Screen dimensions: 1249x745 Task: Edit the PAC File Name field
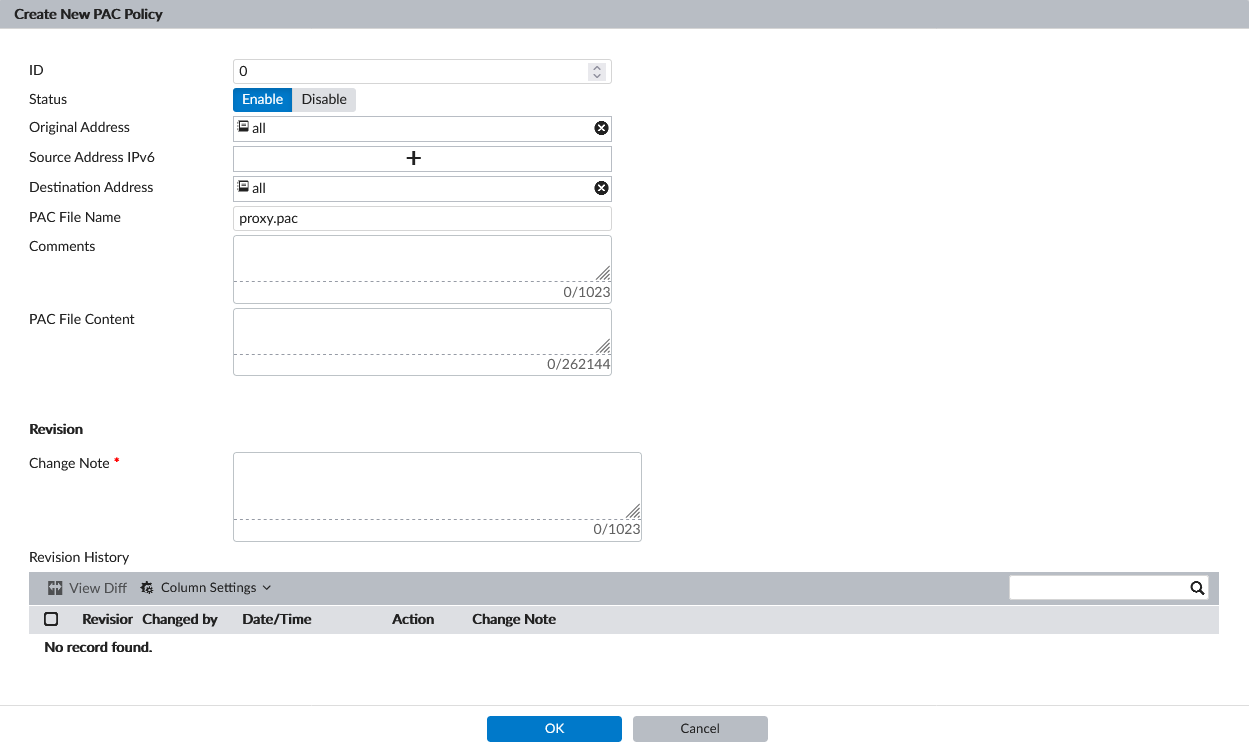pyautogui.click(x=422, y=218)
